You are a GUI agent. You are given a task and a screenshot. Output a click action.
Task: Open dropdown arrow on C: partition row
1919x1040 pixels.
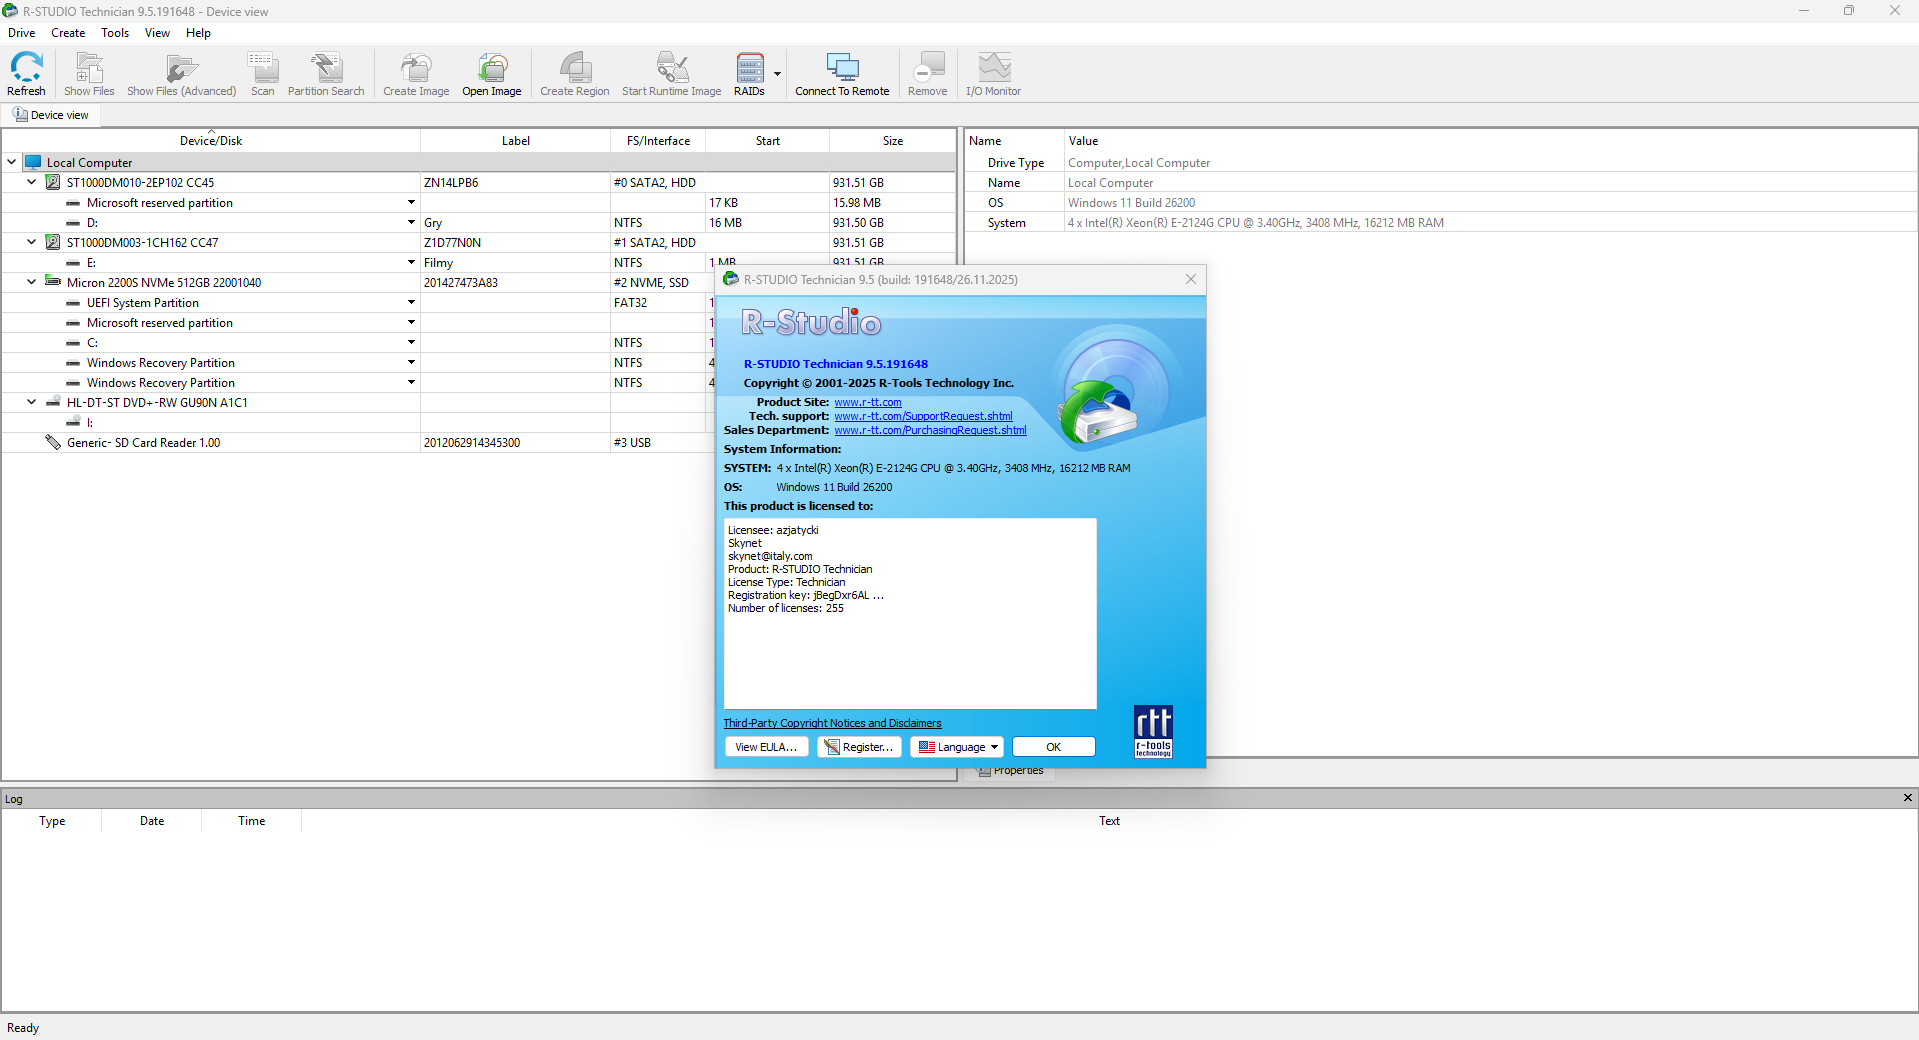click(x=411, y=343)
